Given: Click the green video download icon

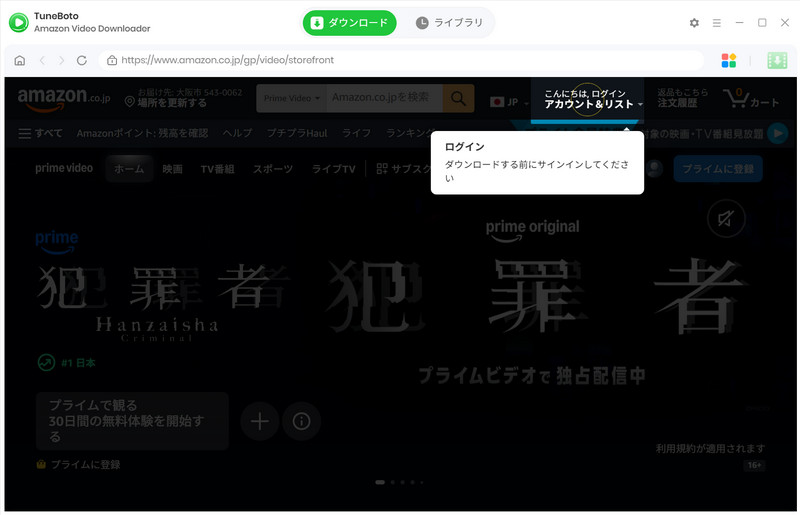Looking at the screenshot, I should pos(777,60).
